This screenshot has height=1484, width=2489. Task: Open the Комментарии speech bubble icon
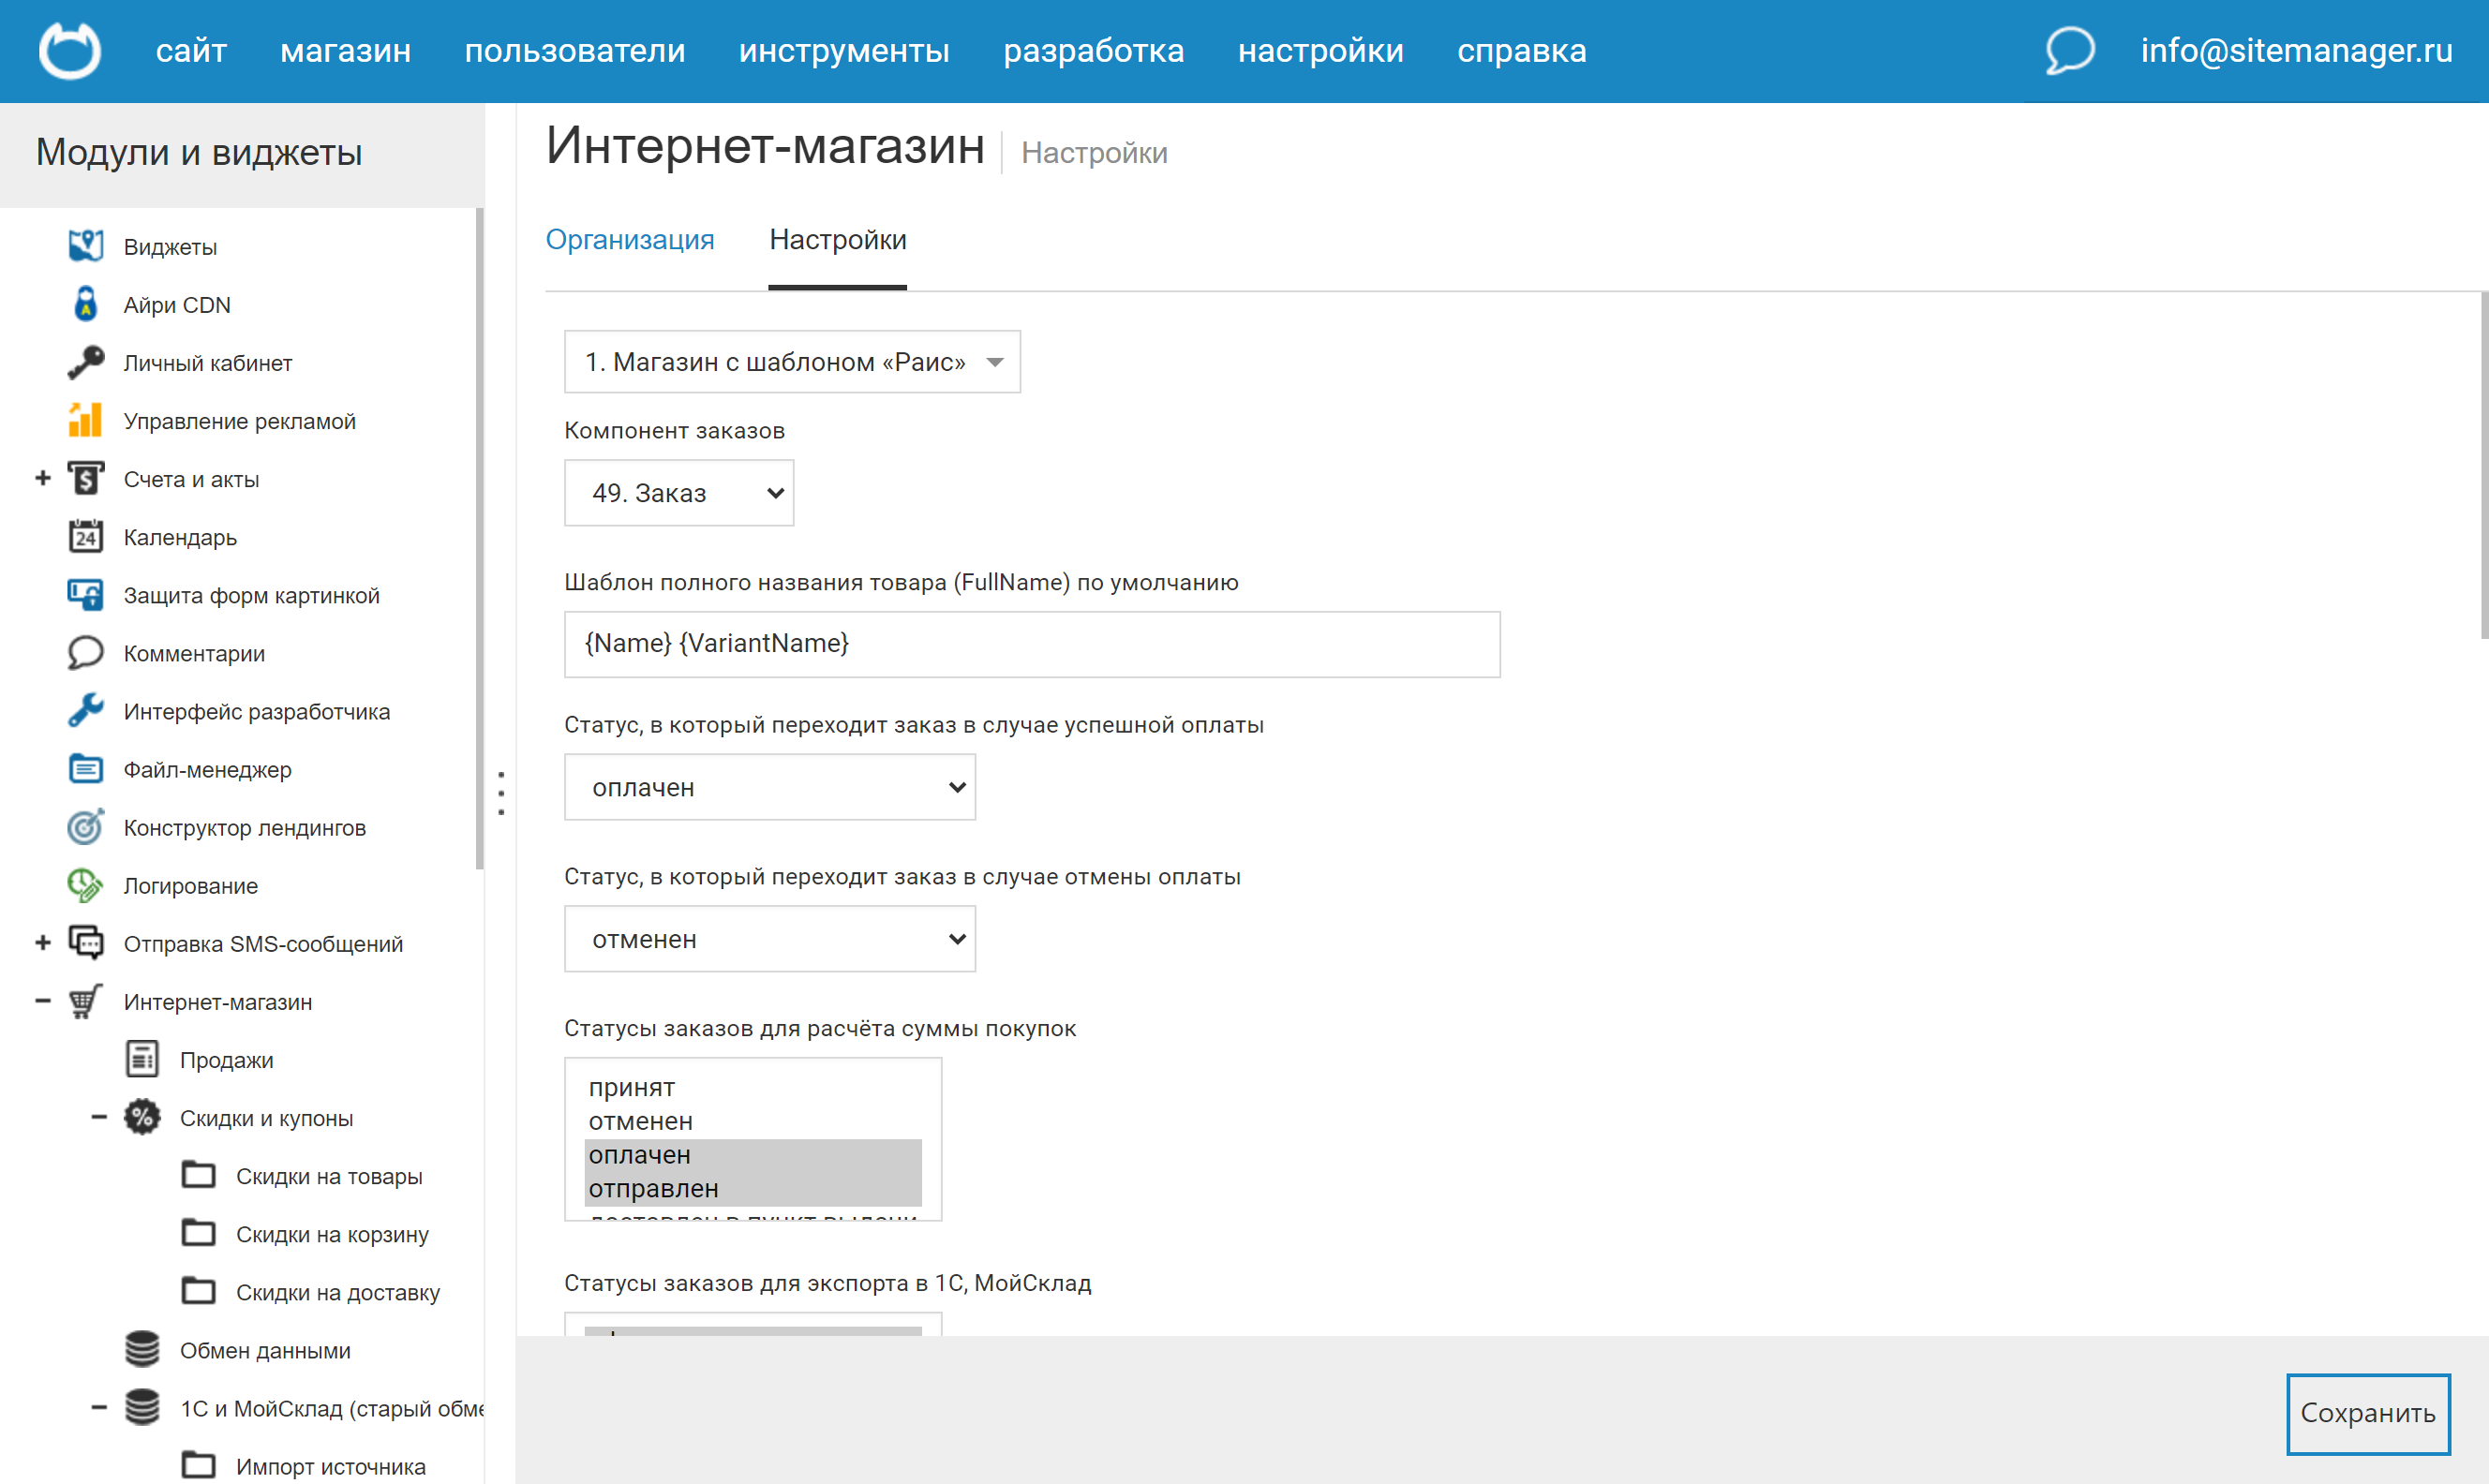point(86,653)
